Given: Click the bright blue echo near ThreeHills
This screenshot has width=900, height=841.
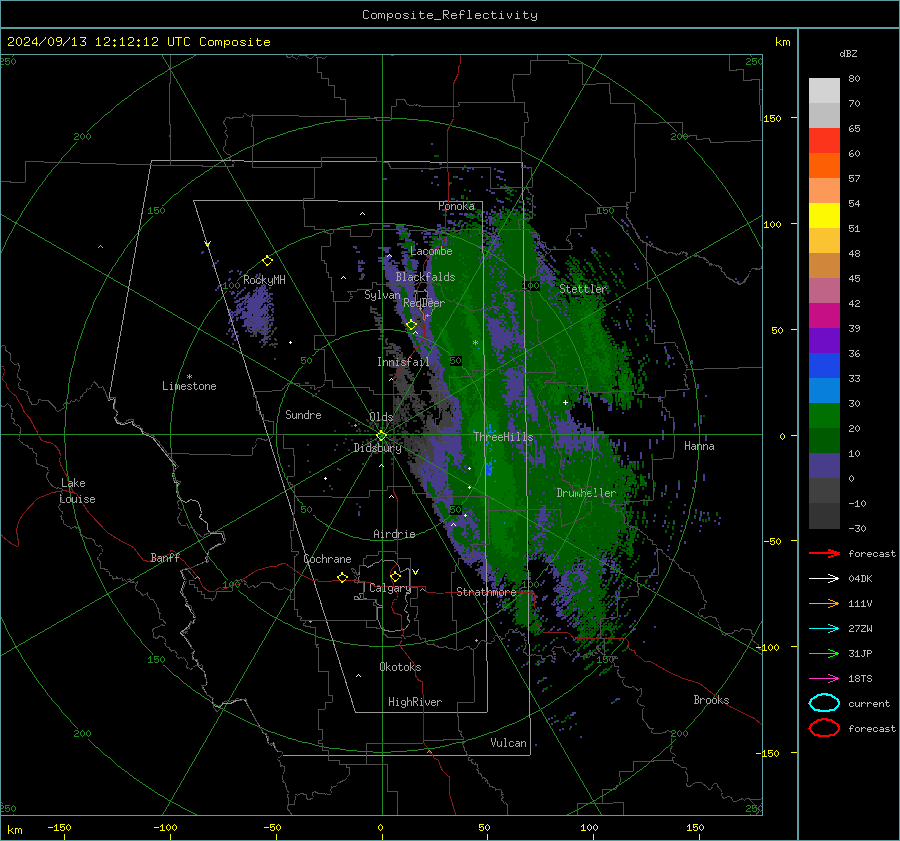Looking at the screenshot, I should click(489, 468).
